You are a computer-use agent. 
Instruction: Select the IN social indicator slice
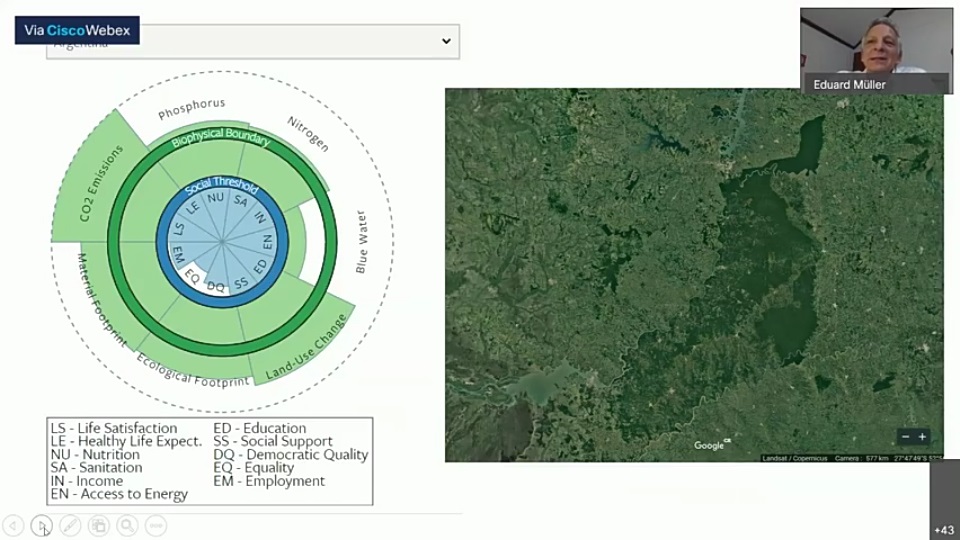[261, 216]
